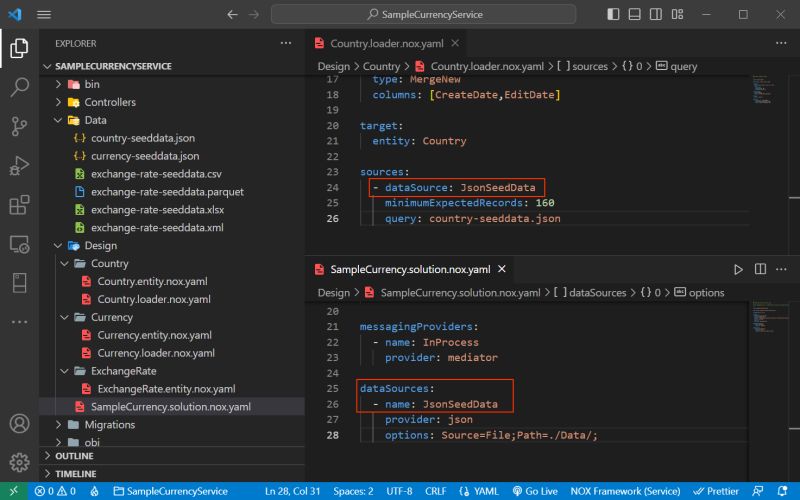Open Explorer views and more actions menu
The image size is (800, 500).
coord(286,43)
